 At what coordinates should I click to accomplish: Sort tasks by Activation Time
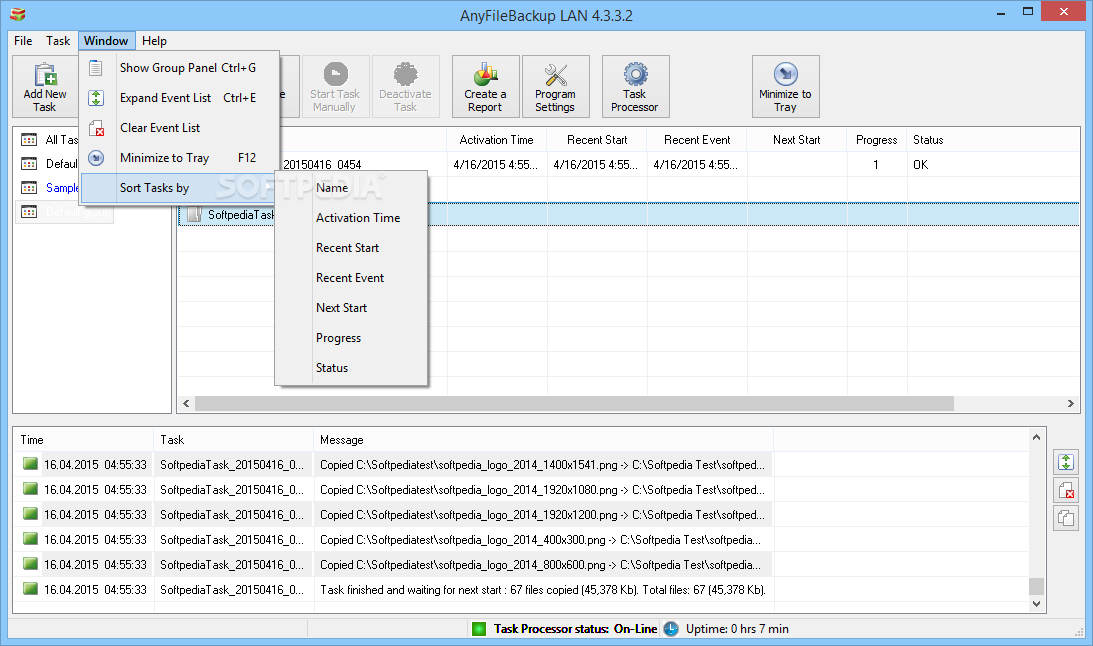pos(351,218)
